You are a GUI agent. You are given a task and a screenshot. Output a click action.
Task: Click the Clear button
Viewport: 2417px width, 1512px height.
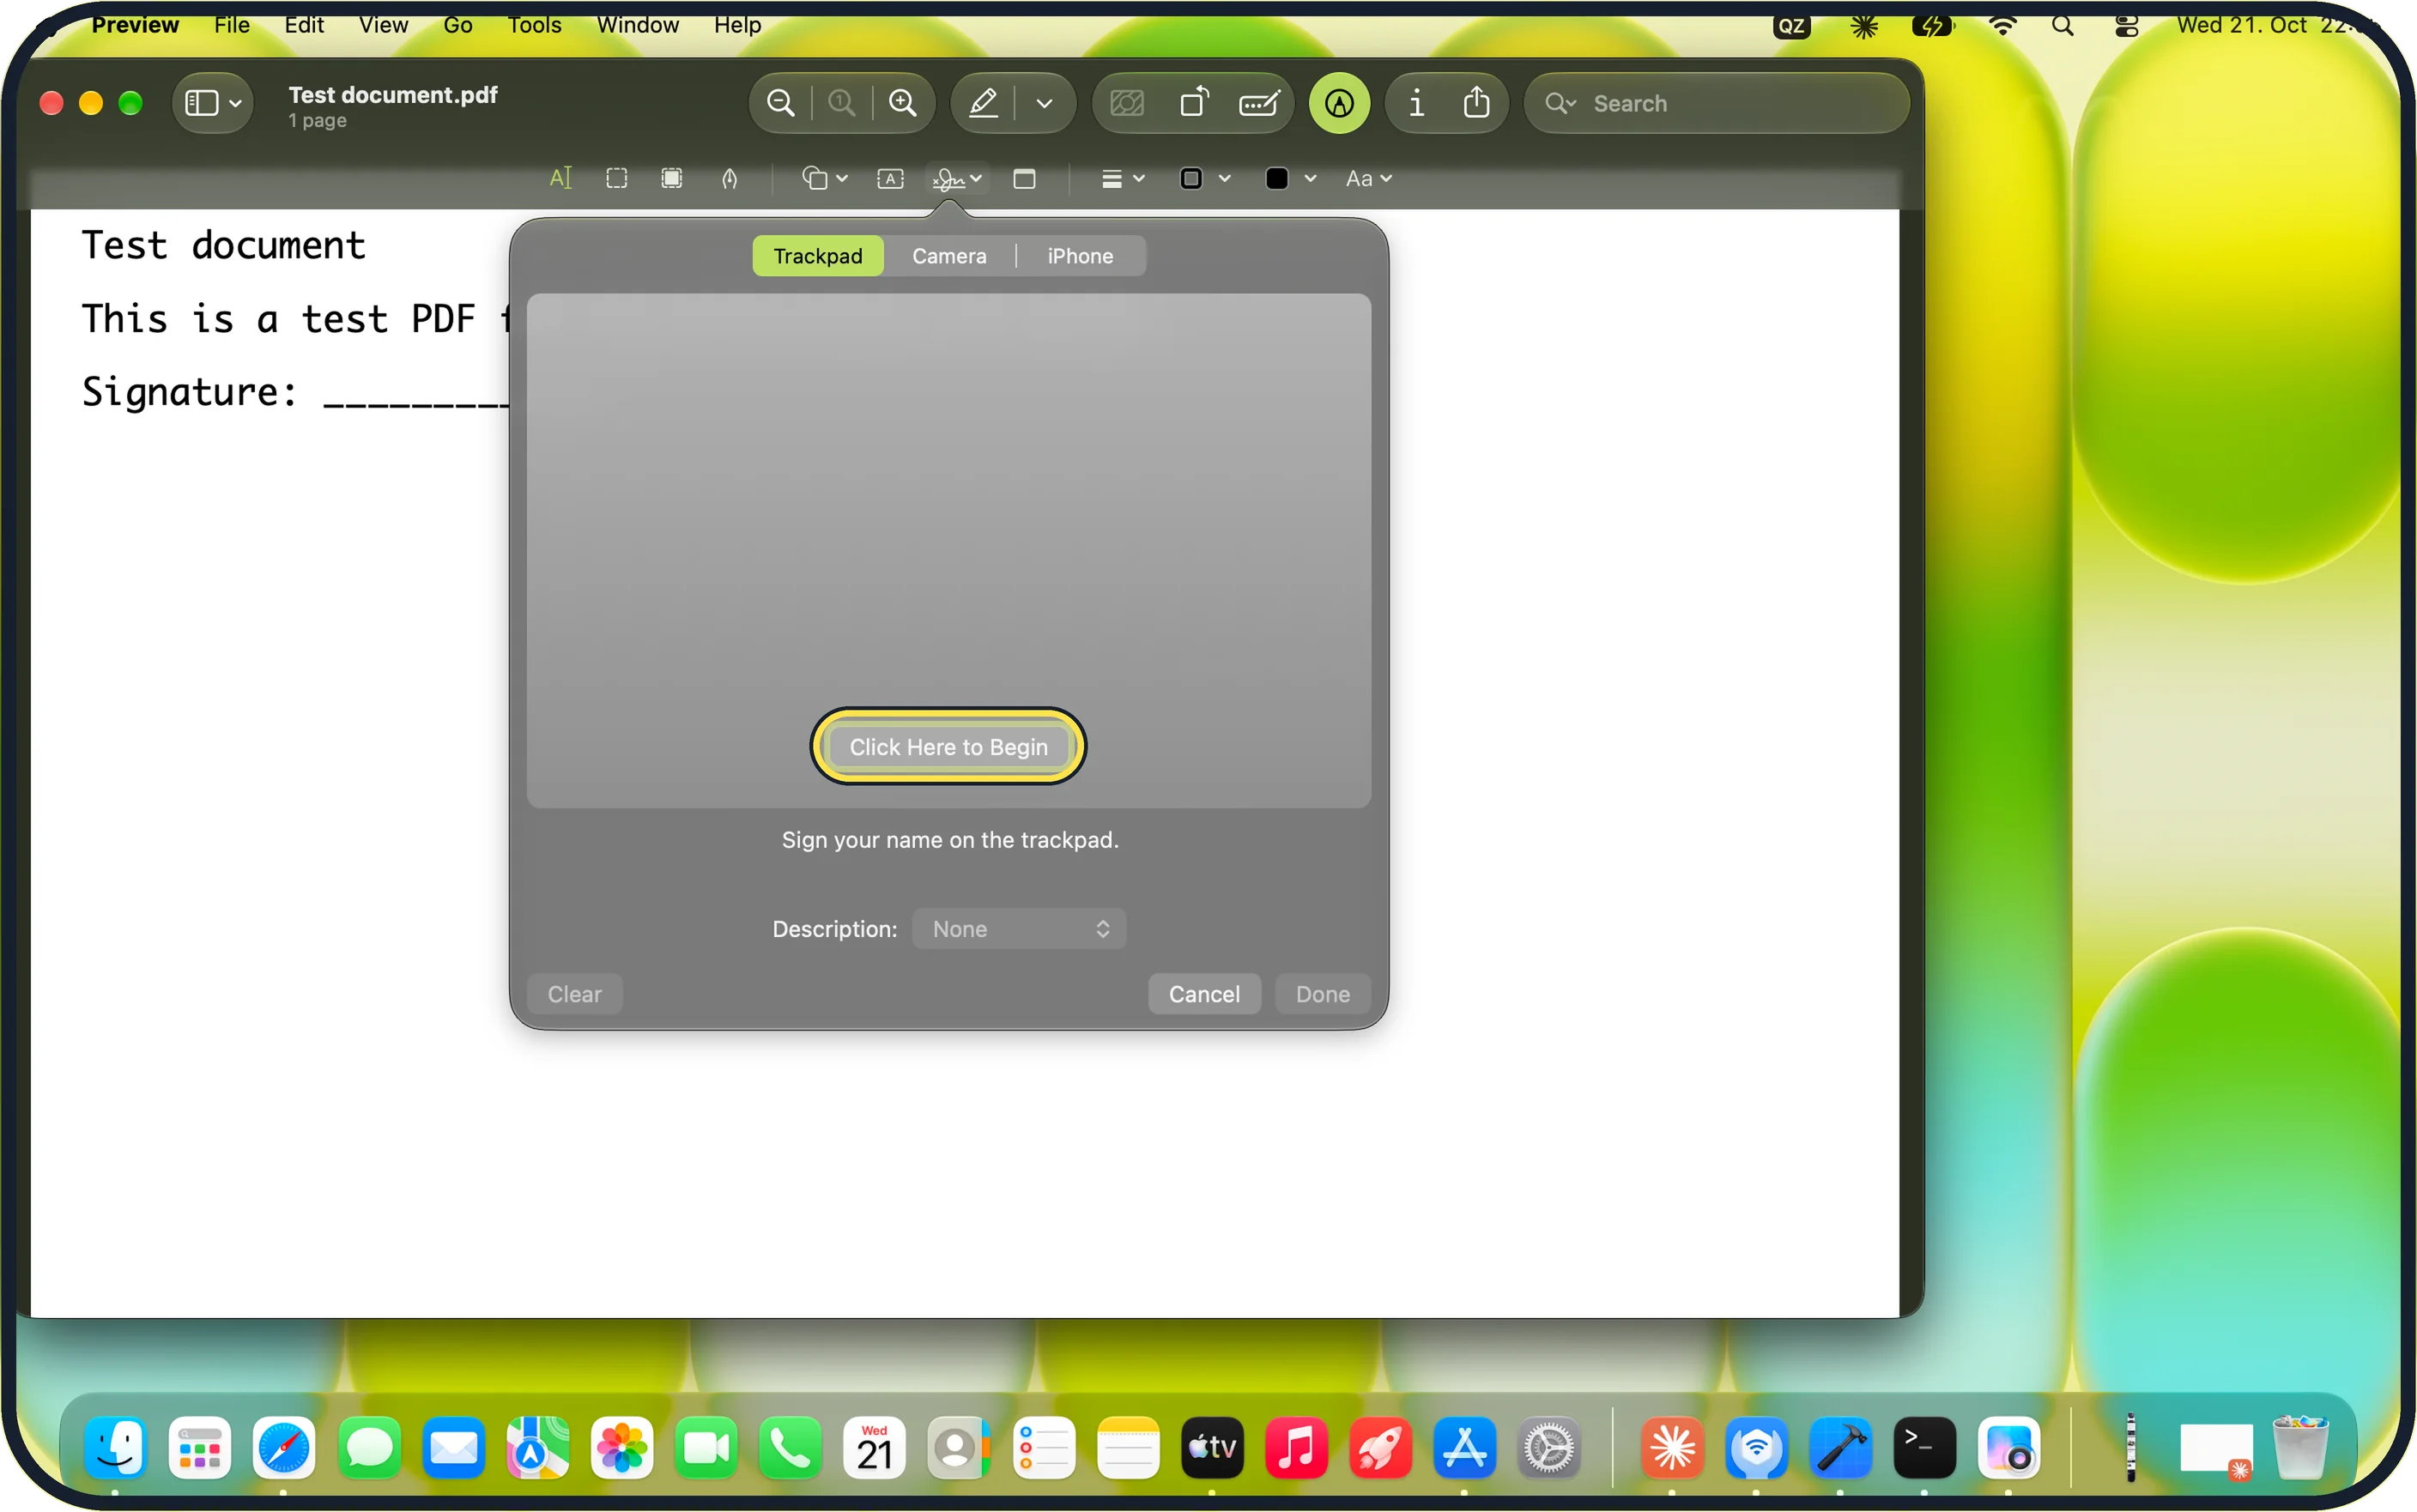(x=574, y=994)
